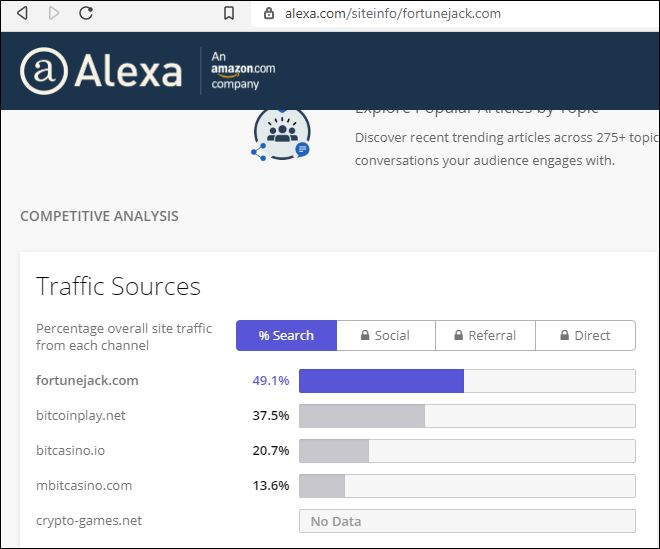Click the browser forward arrow
660x549 pixels.
point(54,13)
